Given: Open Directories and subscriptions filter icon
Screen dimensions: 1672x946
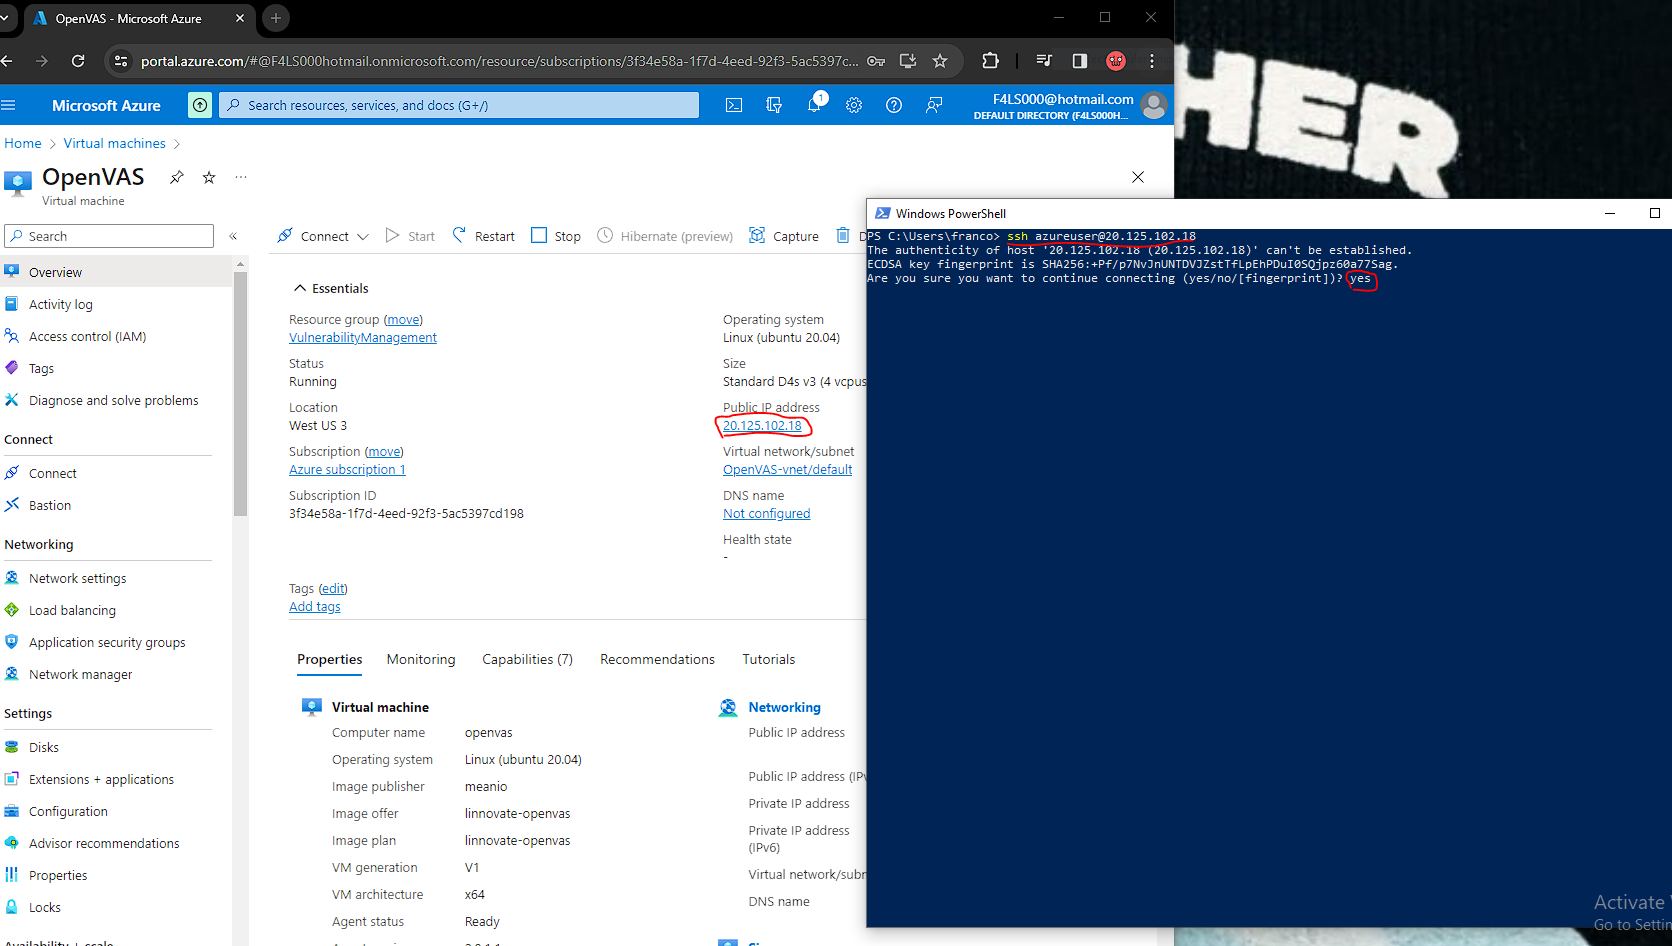Looking at the screenshot, I should [x=774, y=105].
